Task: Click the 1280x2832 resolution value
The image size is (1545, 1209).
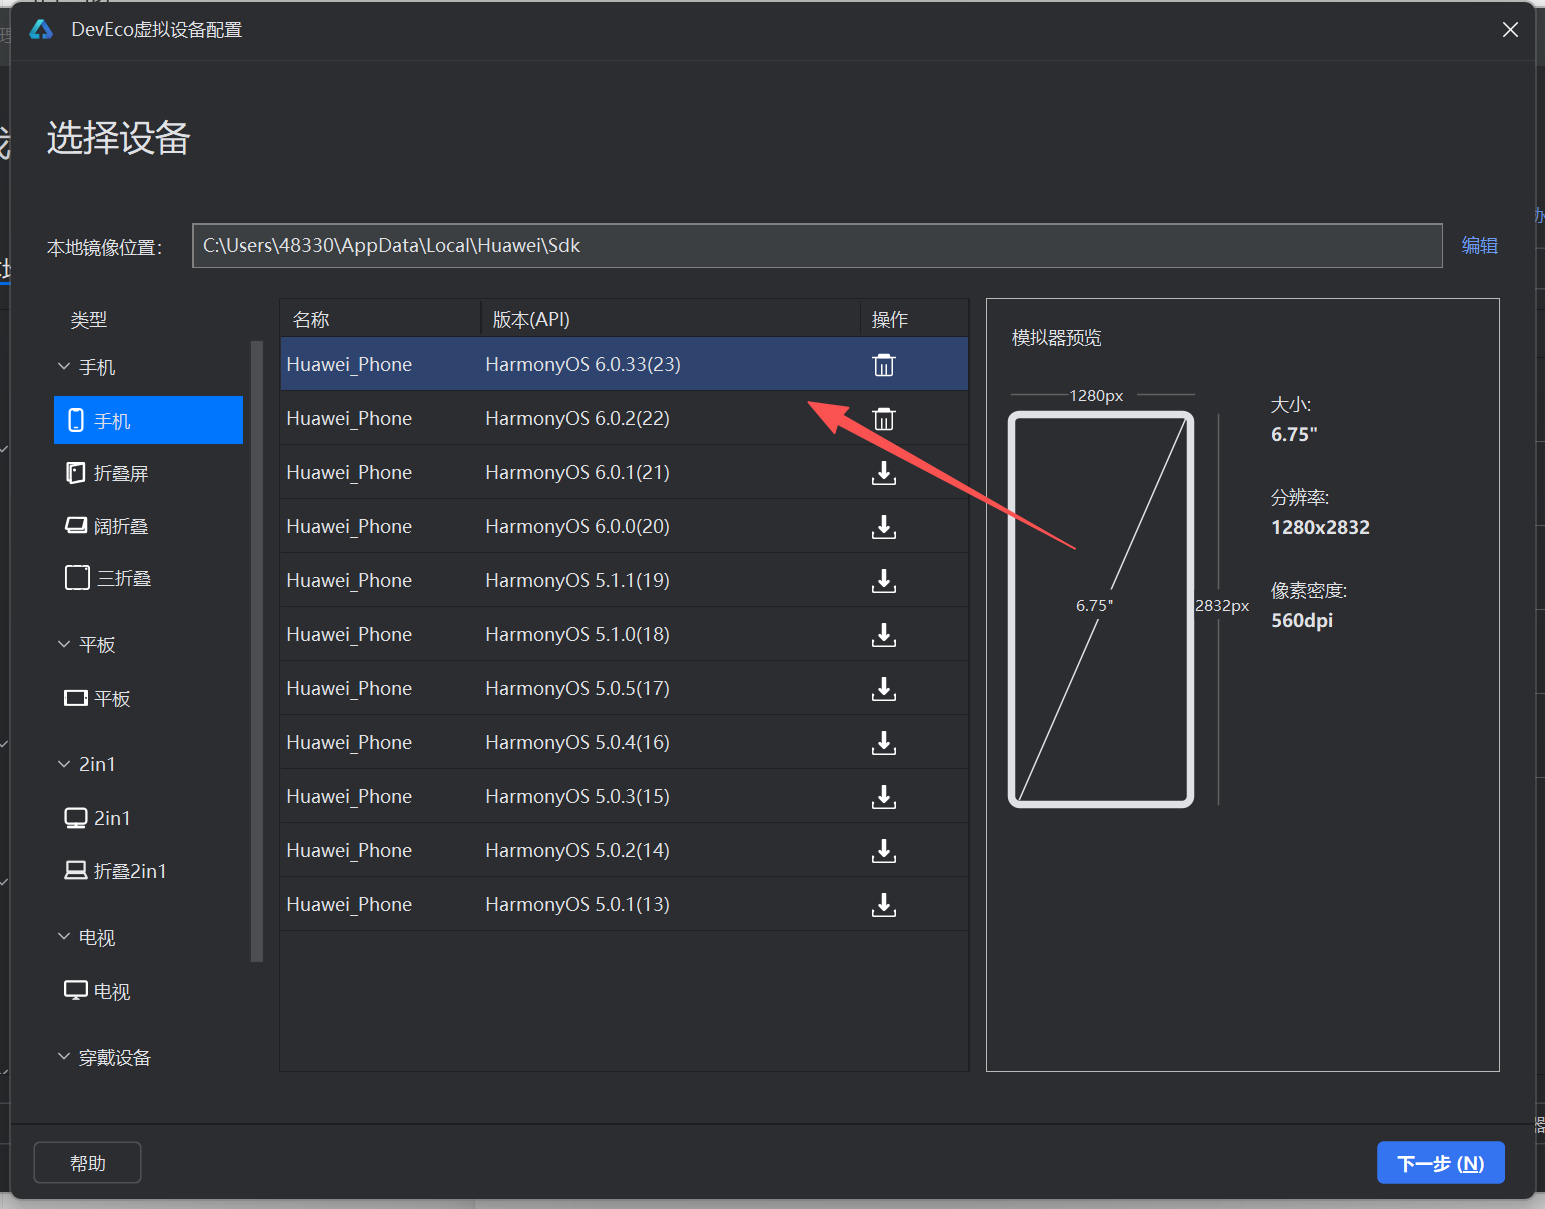Action: tap(1320, 527)
